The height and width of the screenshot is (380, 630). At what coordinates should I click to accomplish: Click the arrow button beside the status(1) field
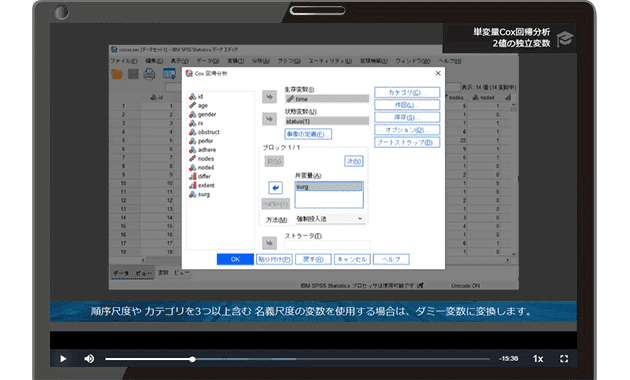(x=269, y=119)
